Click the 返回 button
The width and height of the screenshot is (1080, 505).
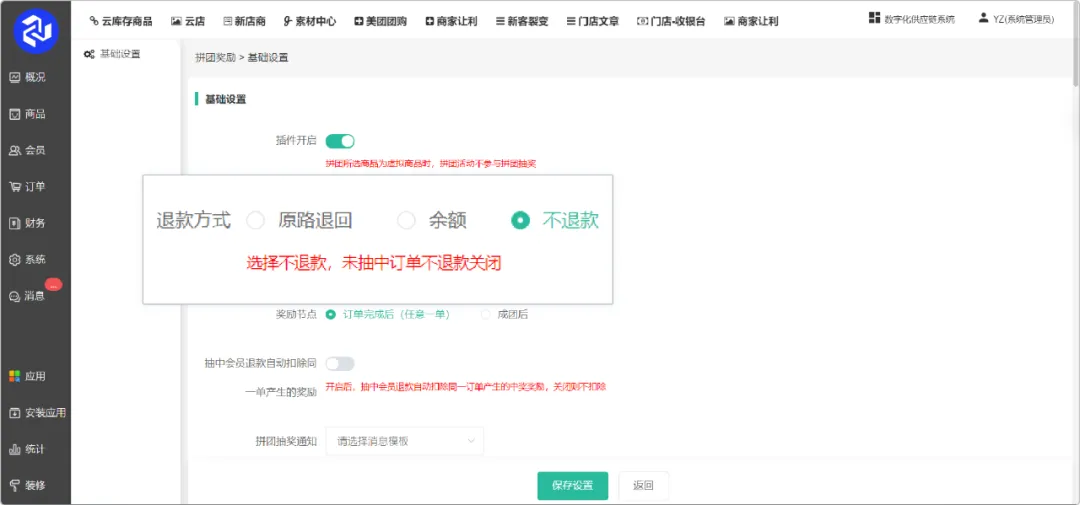tap(643, 486)
